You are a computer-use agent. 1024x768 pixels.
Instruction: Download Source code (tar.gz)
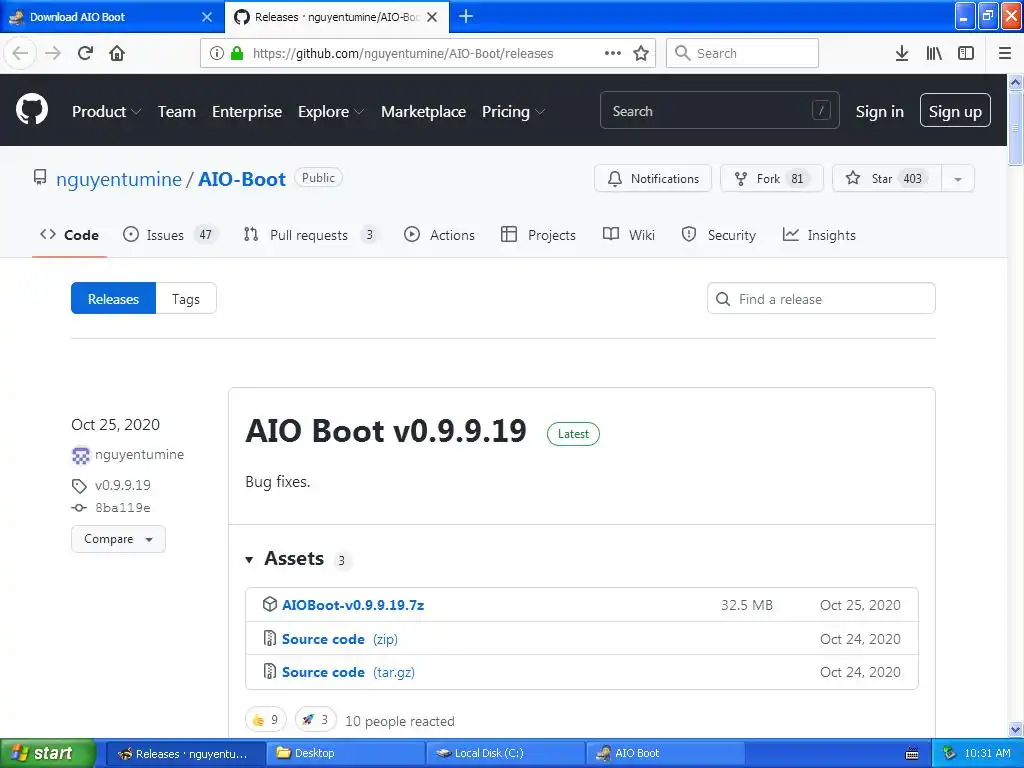click(x=348, y=672)
